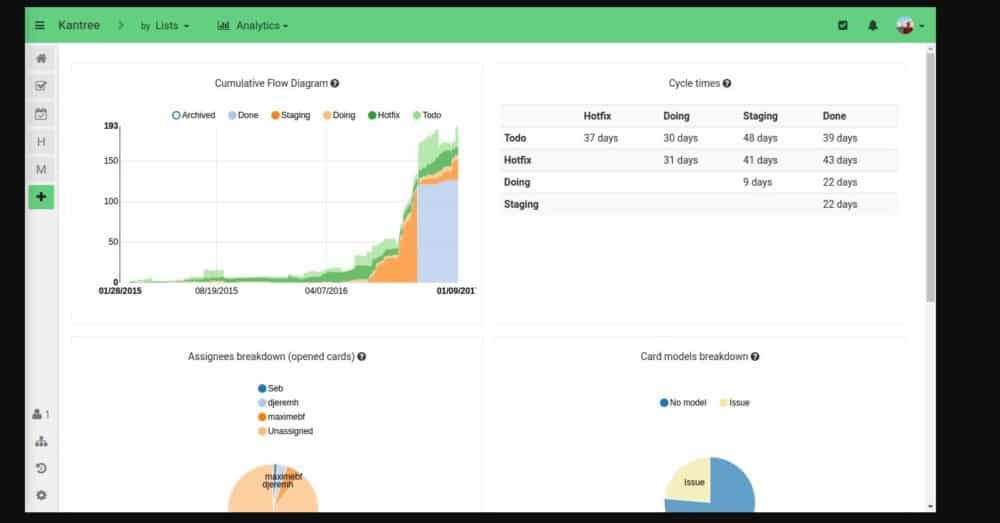
Task: Open the history icon in sidebar
Action: pos(41,468)
